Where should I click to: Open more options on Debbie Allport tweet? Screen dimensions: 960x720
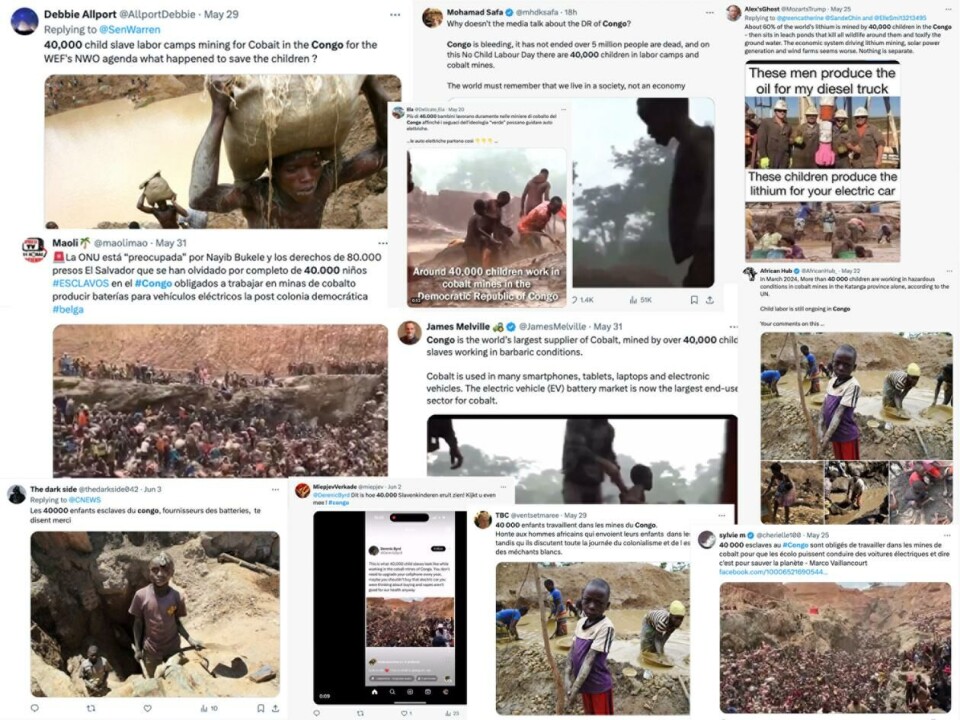[395, 15]
